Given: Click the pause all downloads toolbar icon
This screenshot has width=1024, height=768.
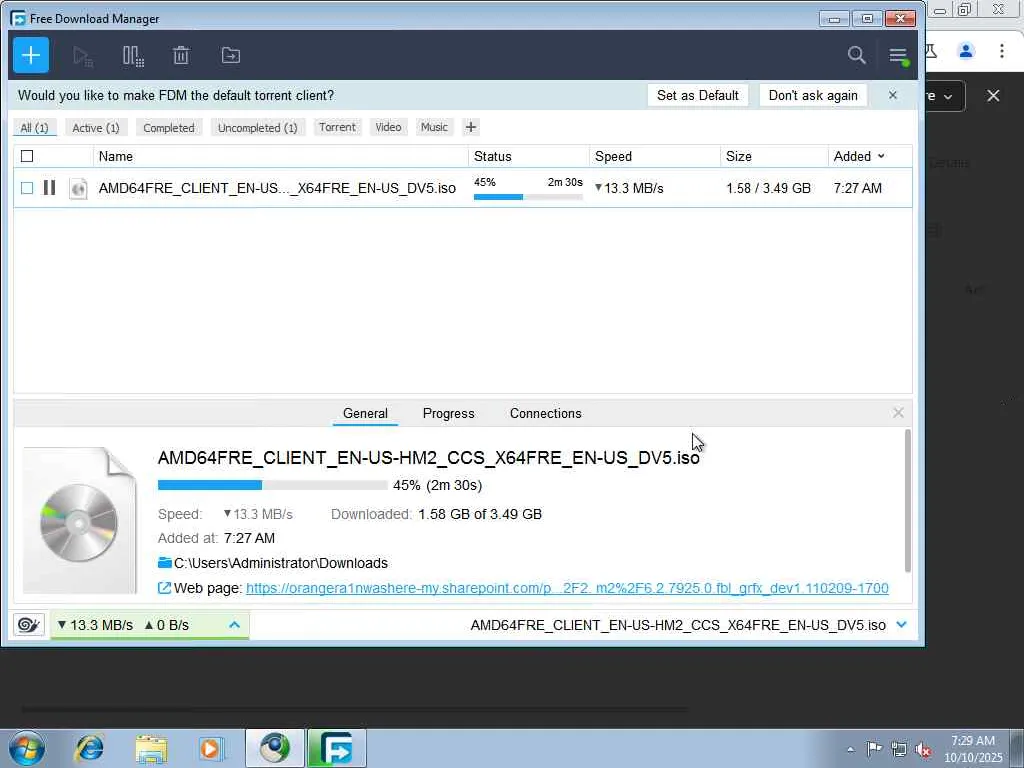Looking at the screenshot, I should [x=133, y=56].
